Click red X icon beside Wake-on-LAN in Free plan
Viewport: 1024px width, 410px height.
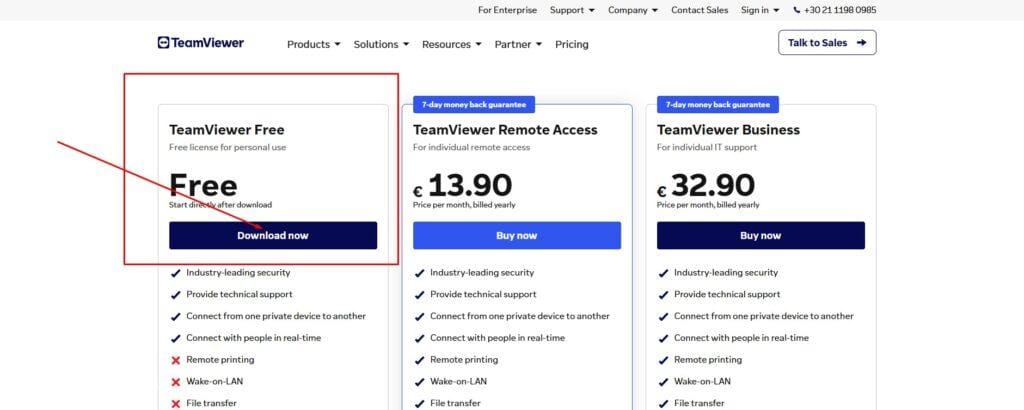click(176, 381)
